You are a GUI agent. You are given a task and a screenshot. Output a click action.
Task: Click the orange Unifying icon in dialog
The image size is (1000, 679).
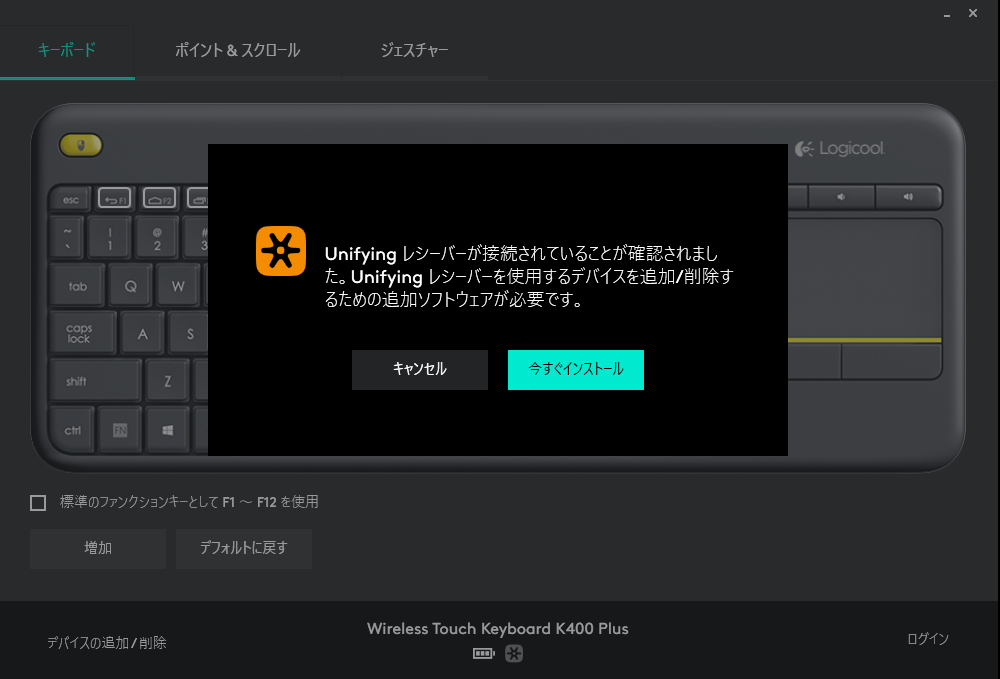pos(281,251)
